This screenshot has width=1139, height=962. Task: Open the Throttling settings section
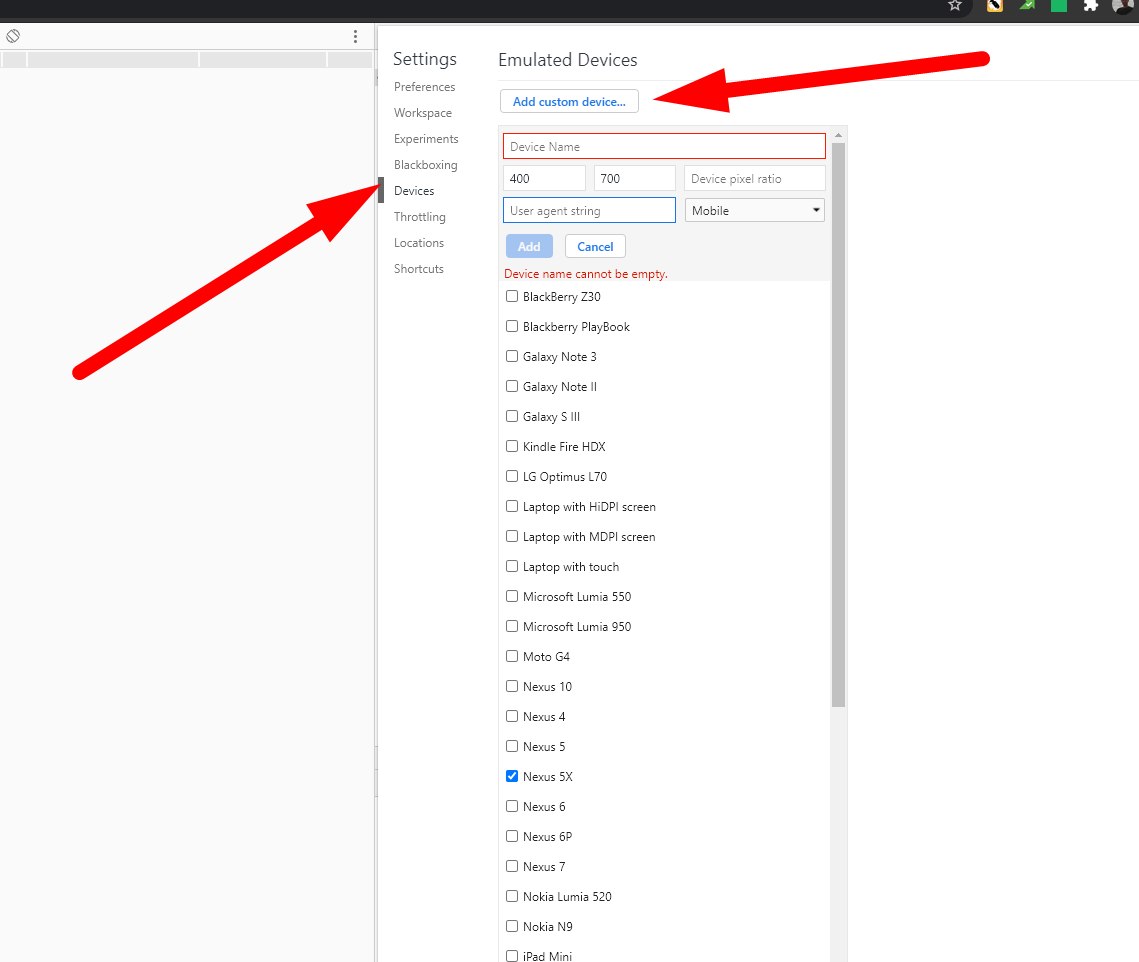(419, 217)
